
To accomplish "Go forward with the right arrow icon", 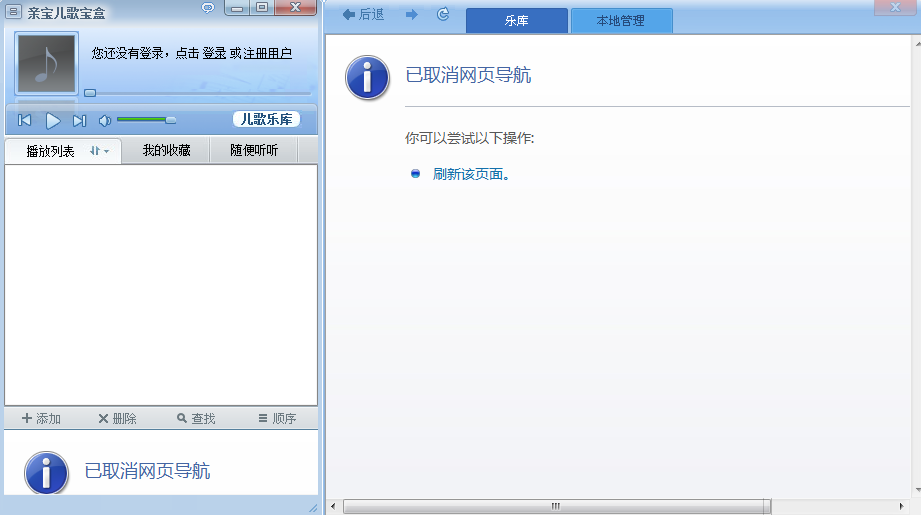I will pyautogui.click(x=412, y=15).
